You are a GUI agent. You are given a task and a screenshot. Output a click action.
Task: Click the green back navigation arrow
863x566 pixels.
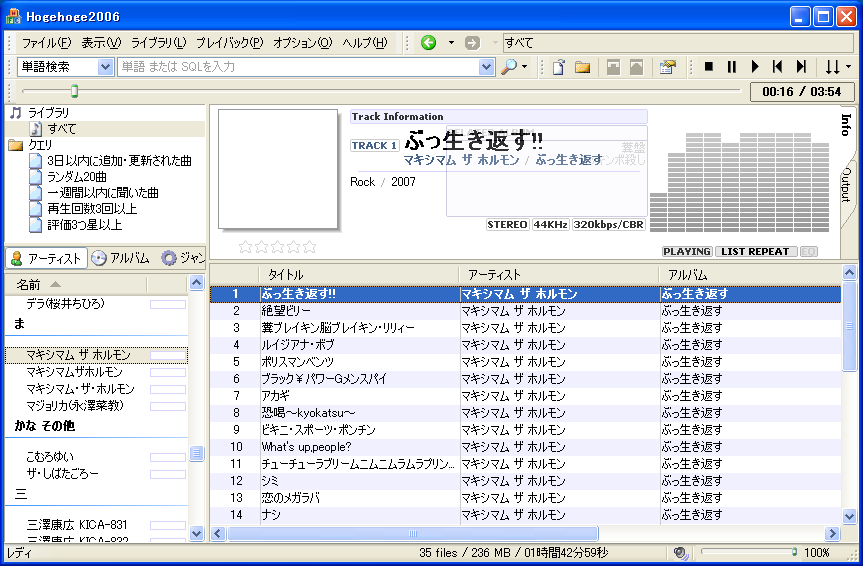428,42
